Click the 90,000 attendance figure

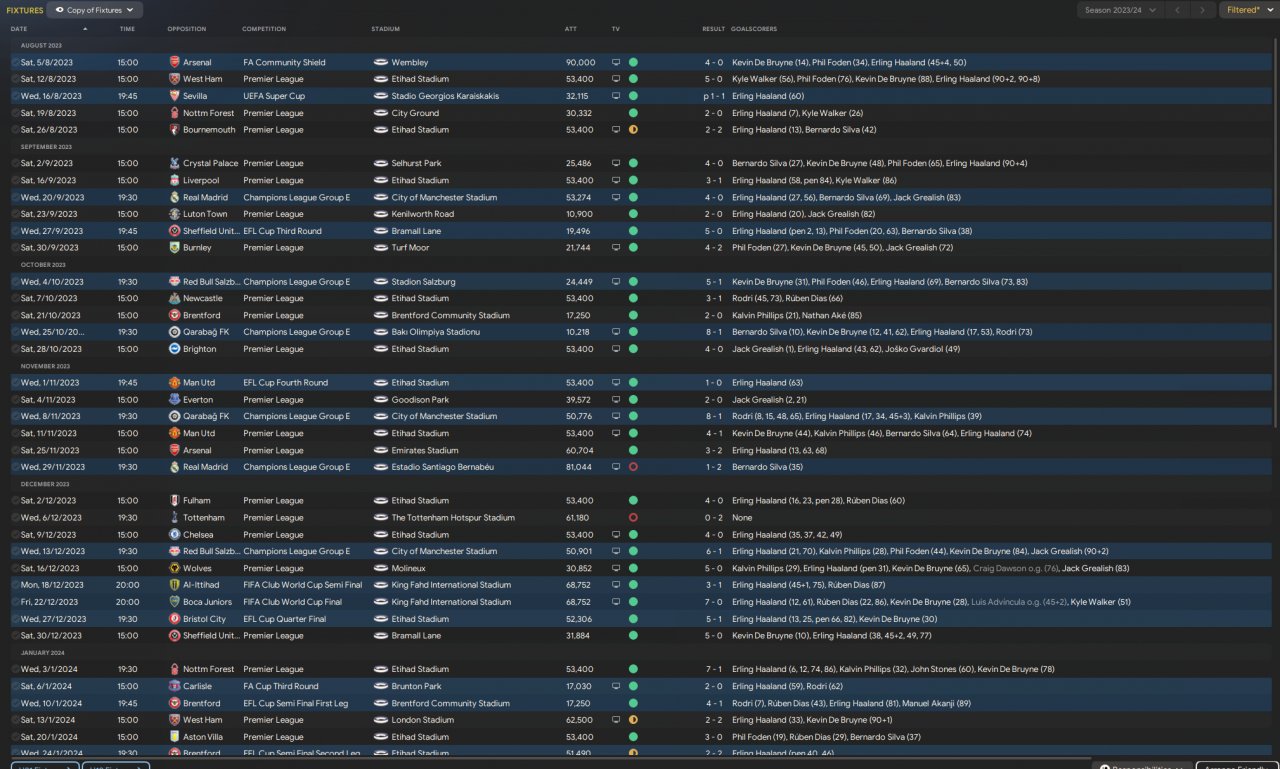coord(580,63)
